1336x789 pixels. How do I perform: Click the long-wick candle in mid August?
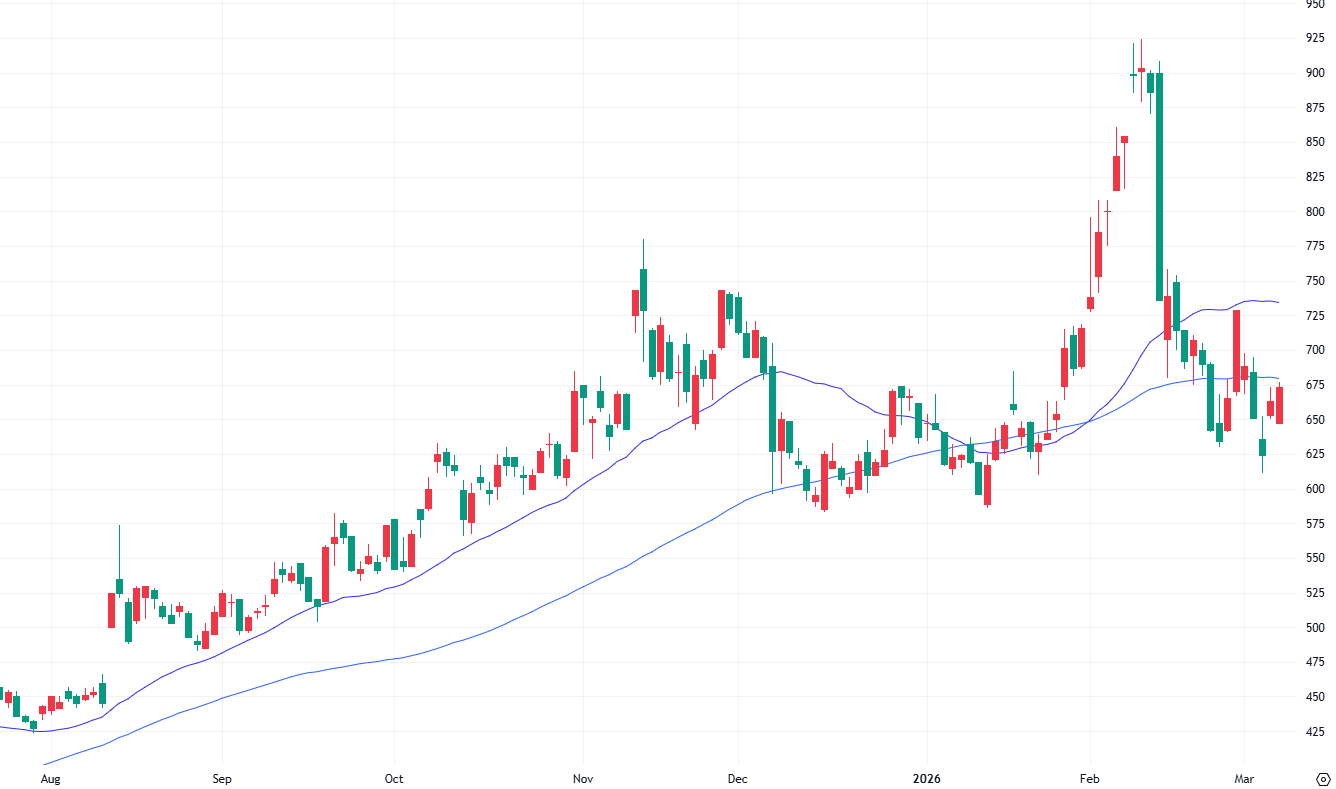118,585
